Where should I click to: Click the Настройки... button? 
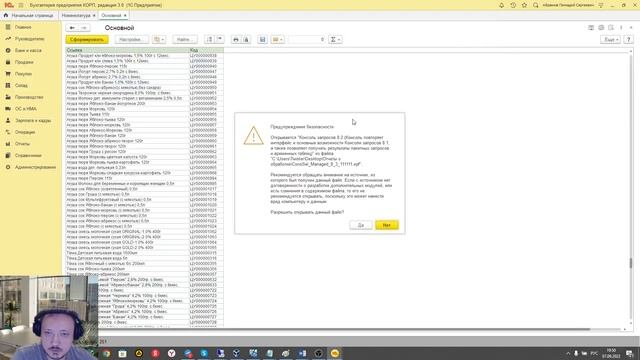point(131,40)
